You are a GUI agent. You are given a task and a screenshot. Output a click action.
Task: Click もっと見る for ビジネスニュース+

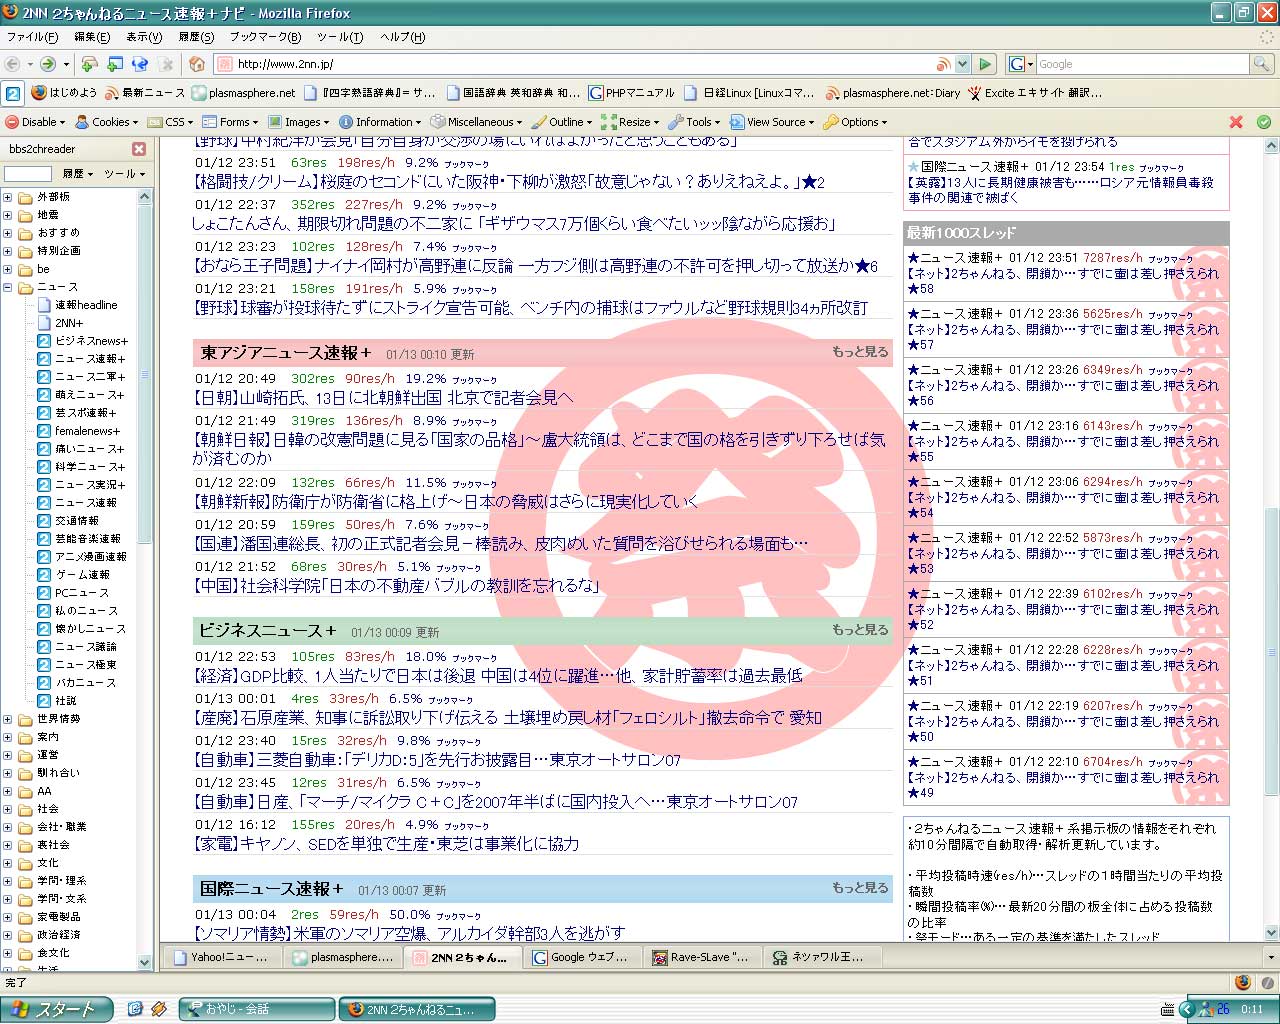(x=860, y=630)
